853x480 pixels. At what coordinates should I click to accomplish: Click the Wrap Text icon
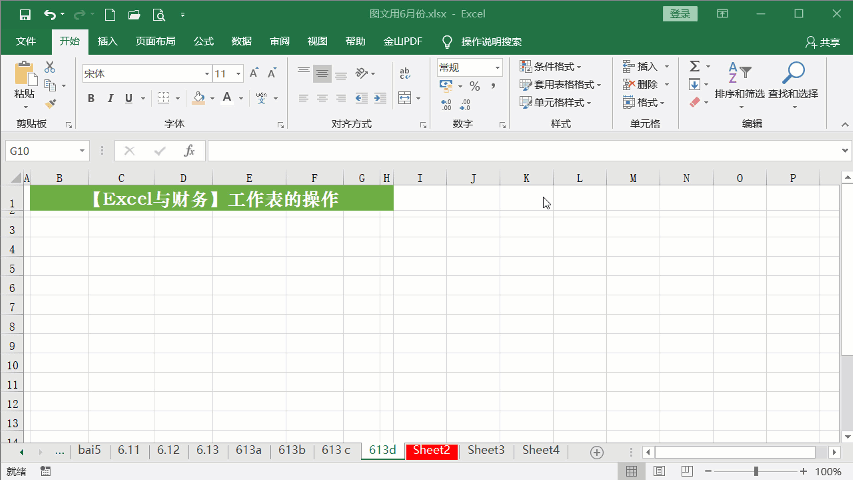click(x=405, y=73)
